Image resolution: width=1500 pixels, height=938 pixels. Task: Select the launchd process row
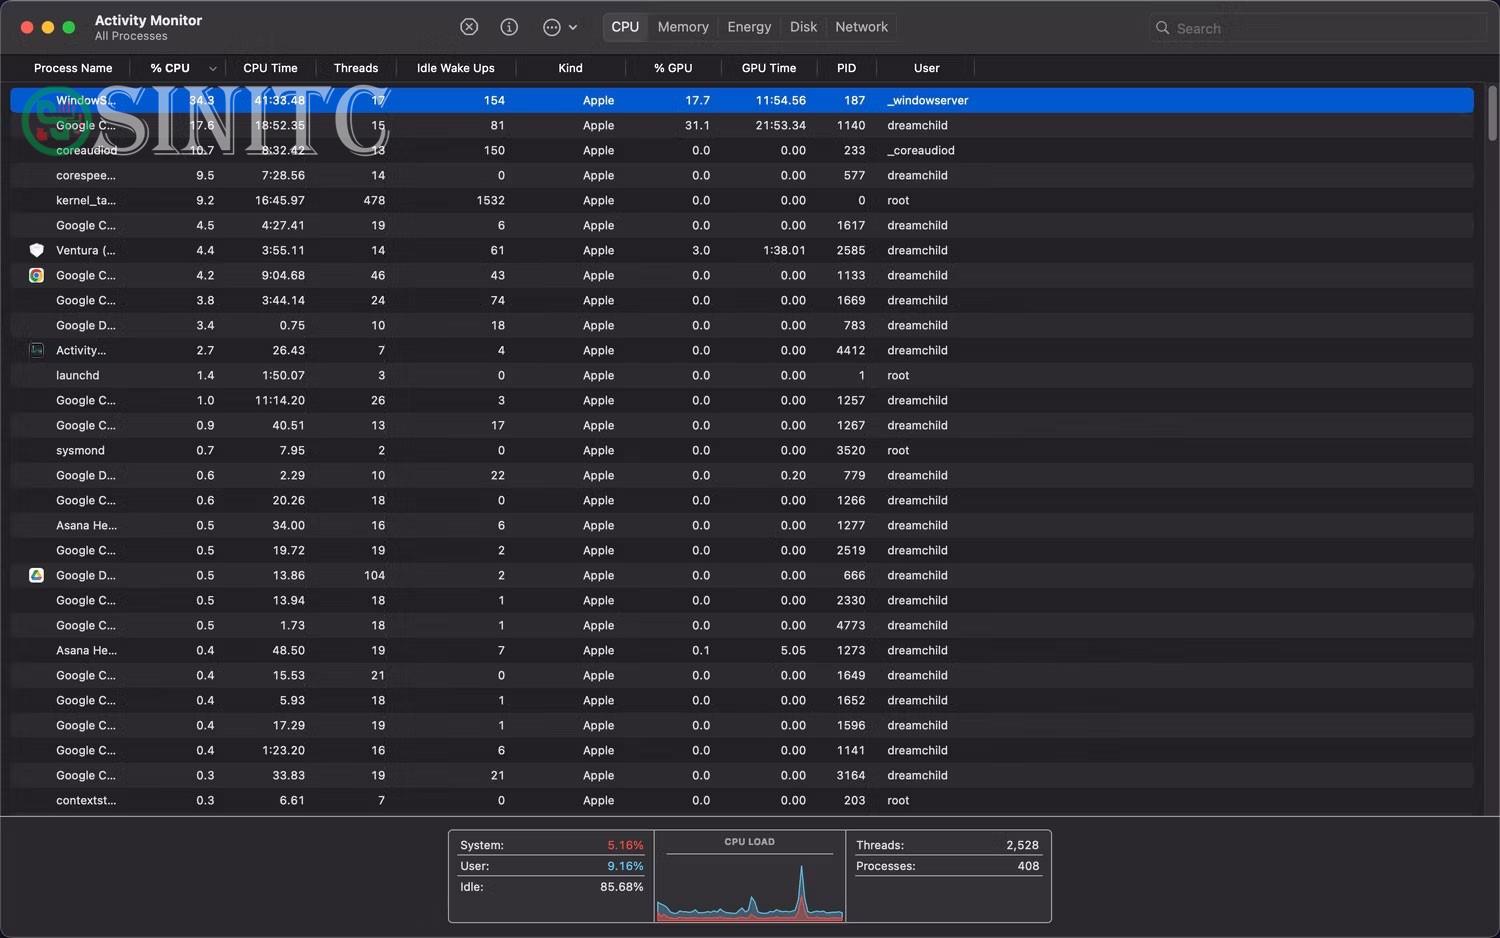[x=741, y=375]
